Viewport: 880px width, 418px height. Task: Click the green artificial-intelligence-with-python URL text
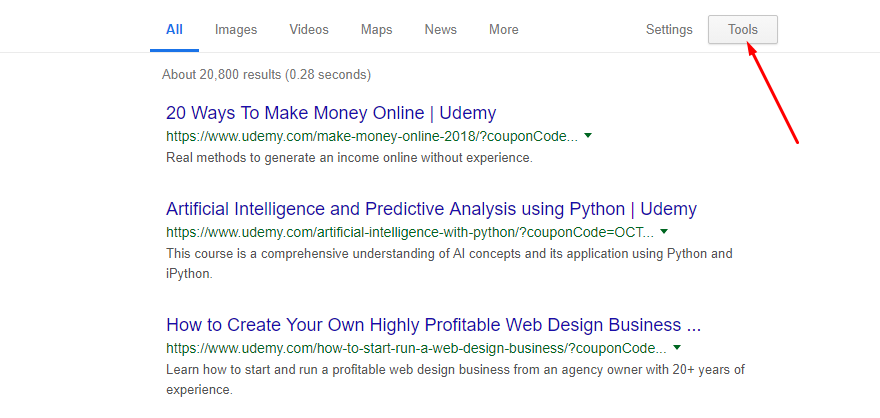[410, 232]
